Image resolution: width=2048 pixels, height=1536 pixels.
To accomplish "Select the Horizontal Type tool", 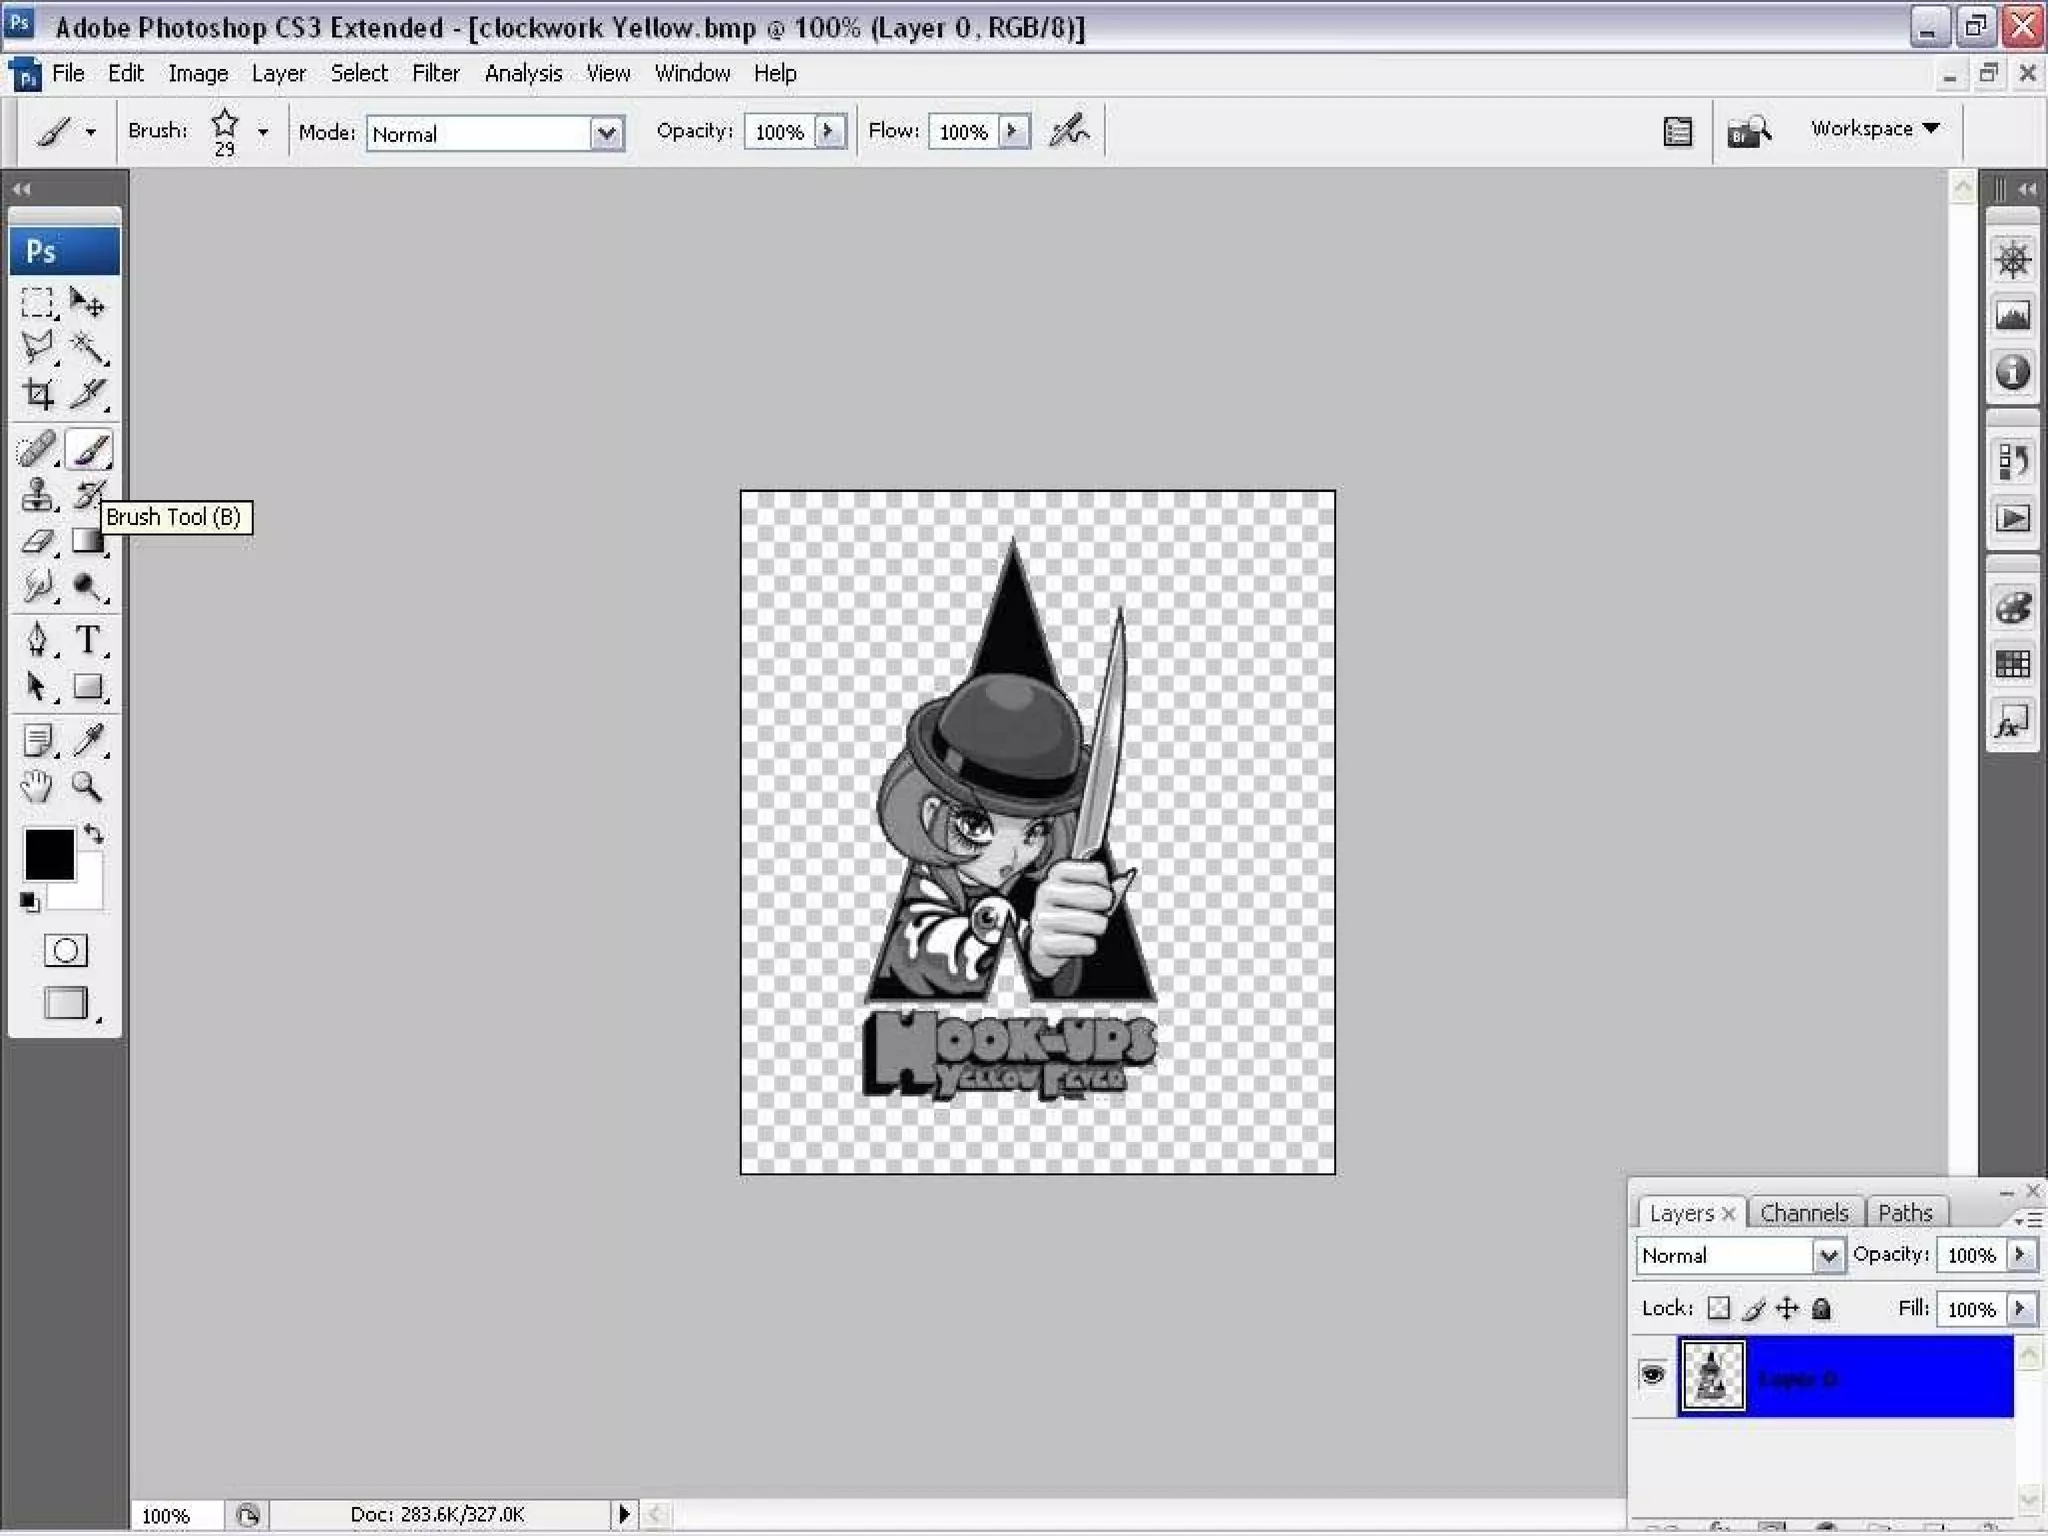I will (x=88, y=640).
